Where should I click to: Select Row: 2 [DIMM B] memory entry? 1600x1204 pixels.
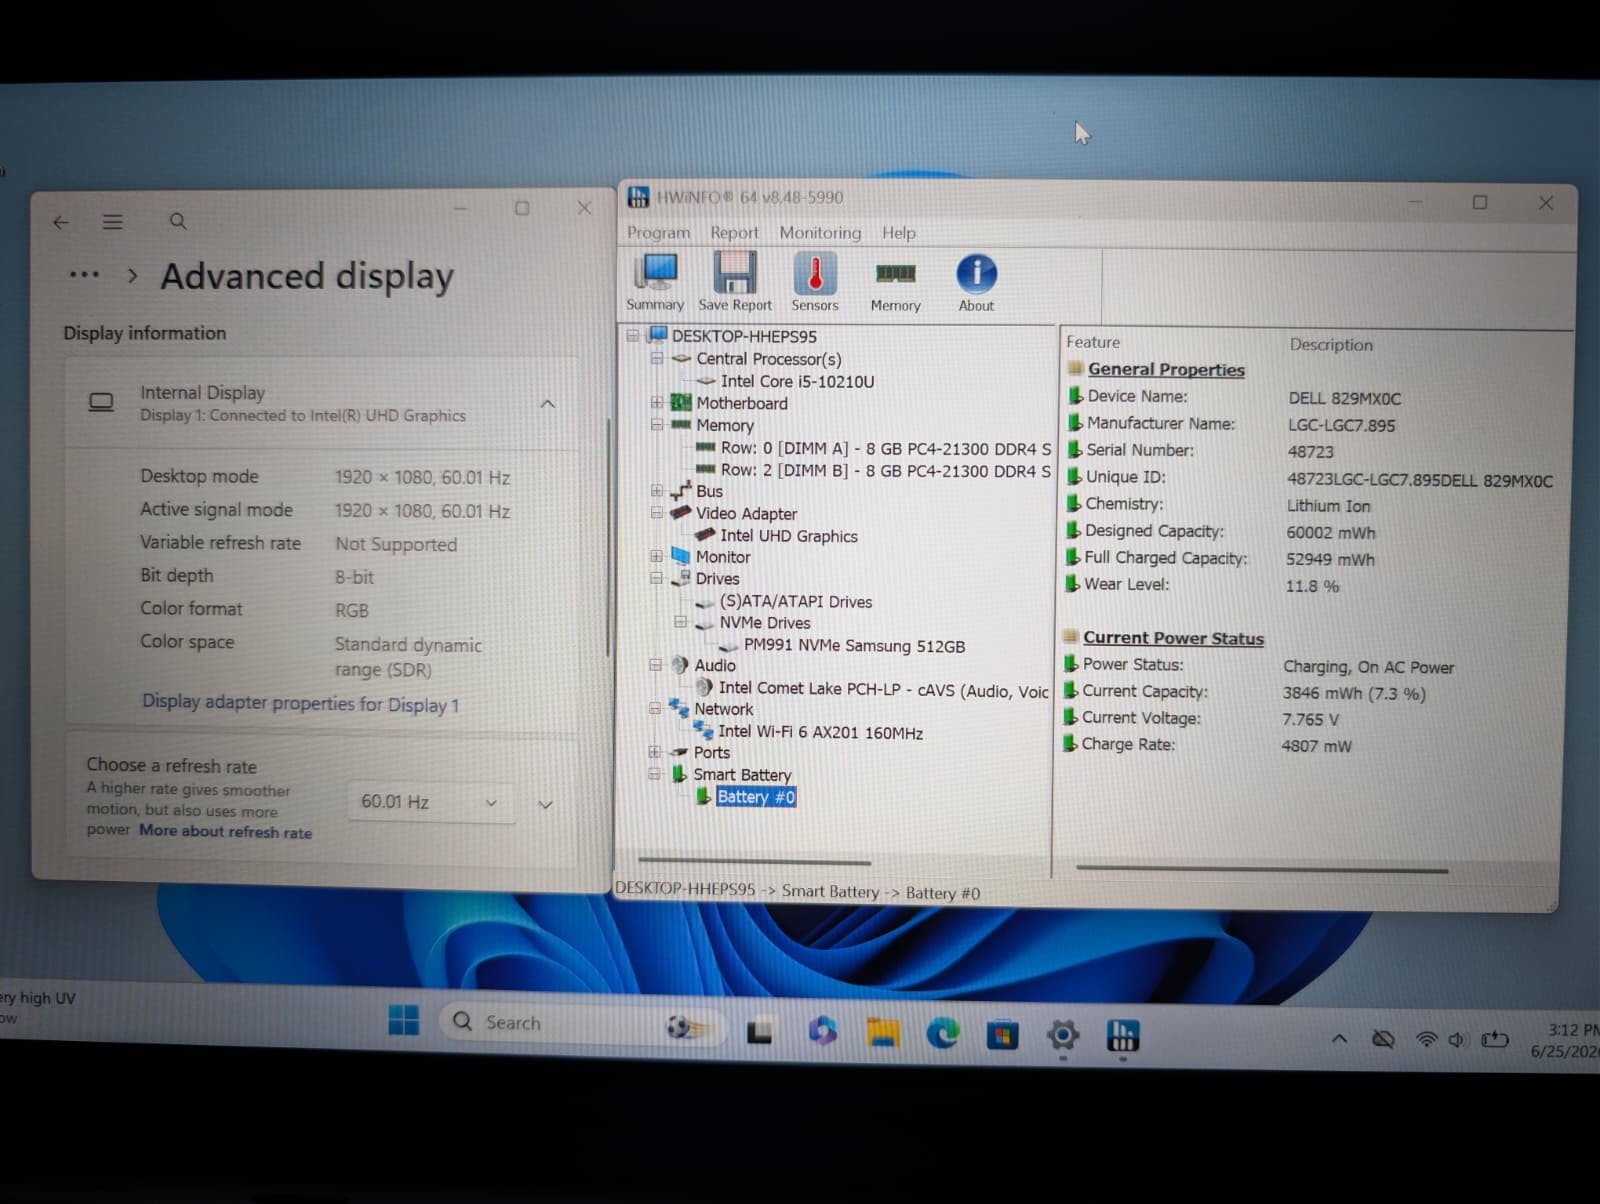tap(885, 470)
